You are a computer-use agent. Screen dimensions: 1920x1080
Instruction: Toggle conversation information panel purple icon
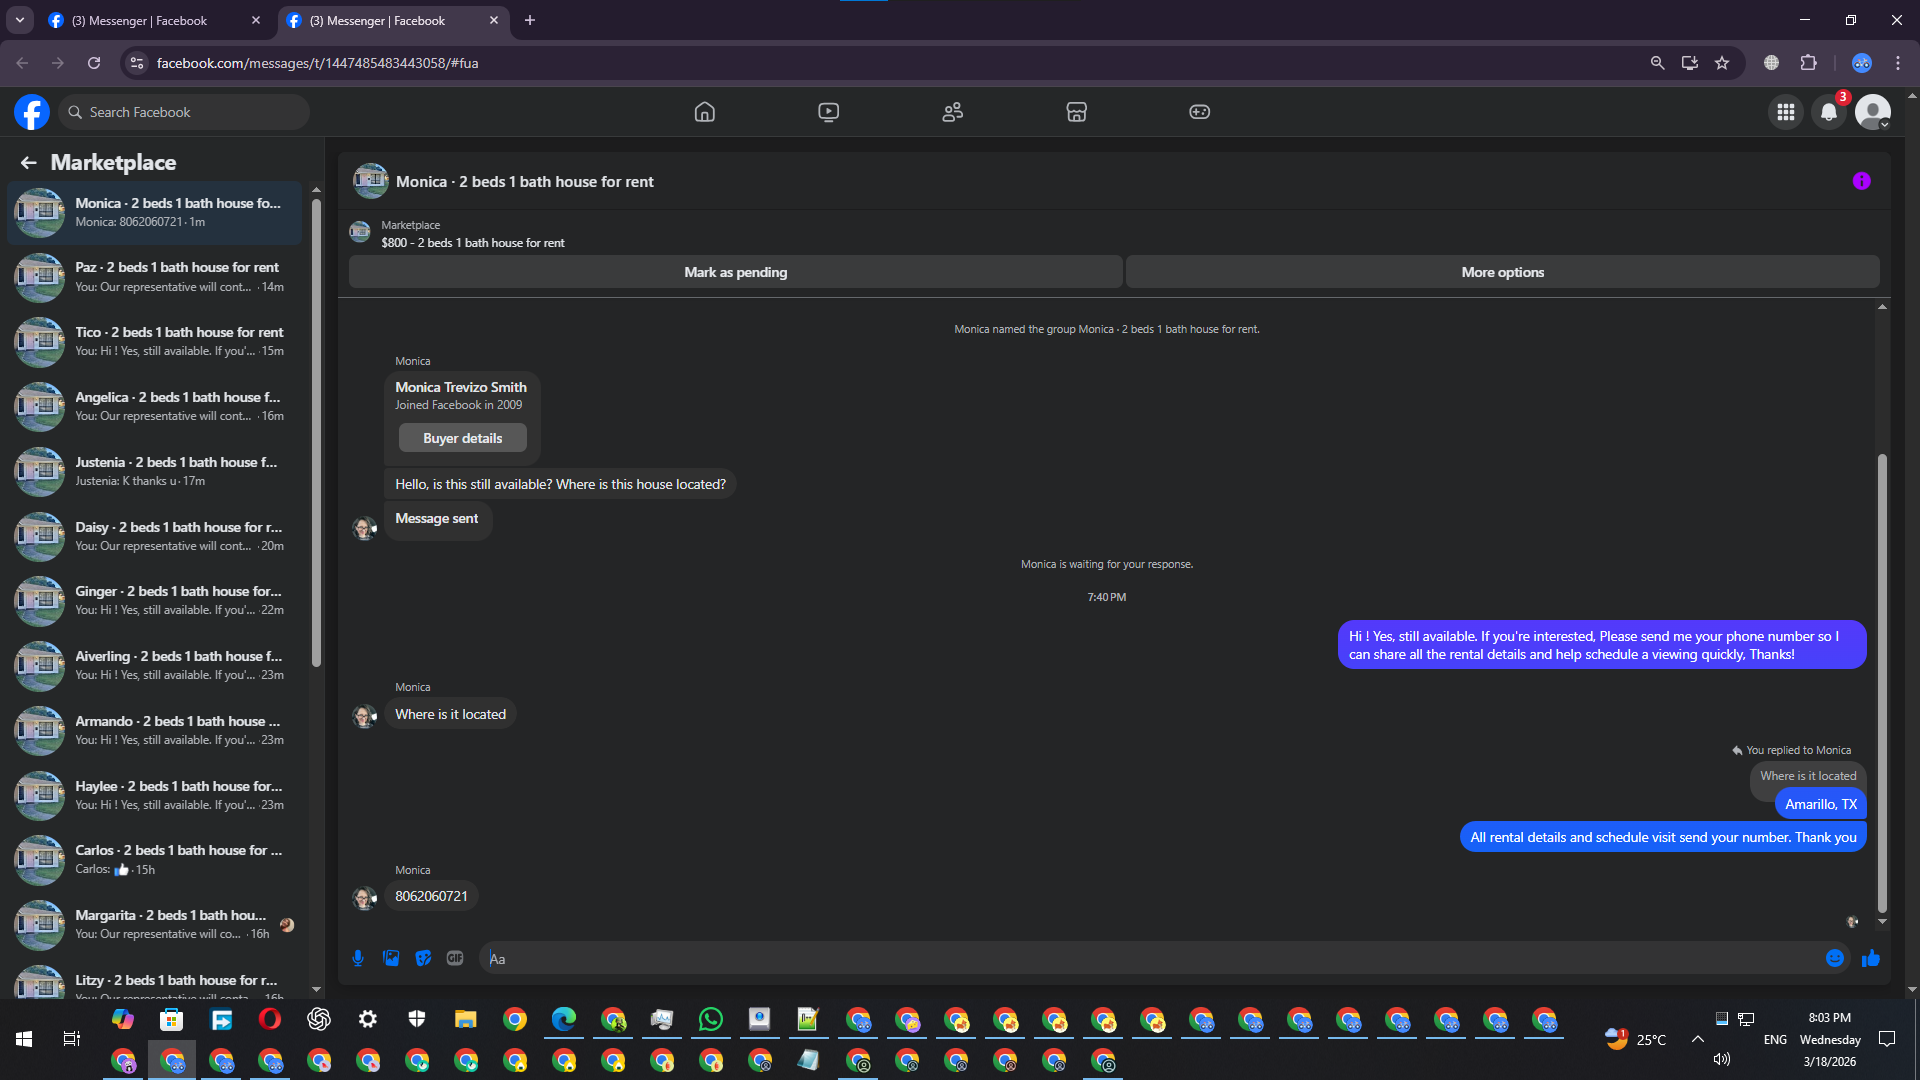pos(1861,181)
